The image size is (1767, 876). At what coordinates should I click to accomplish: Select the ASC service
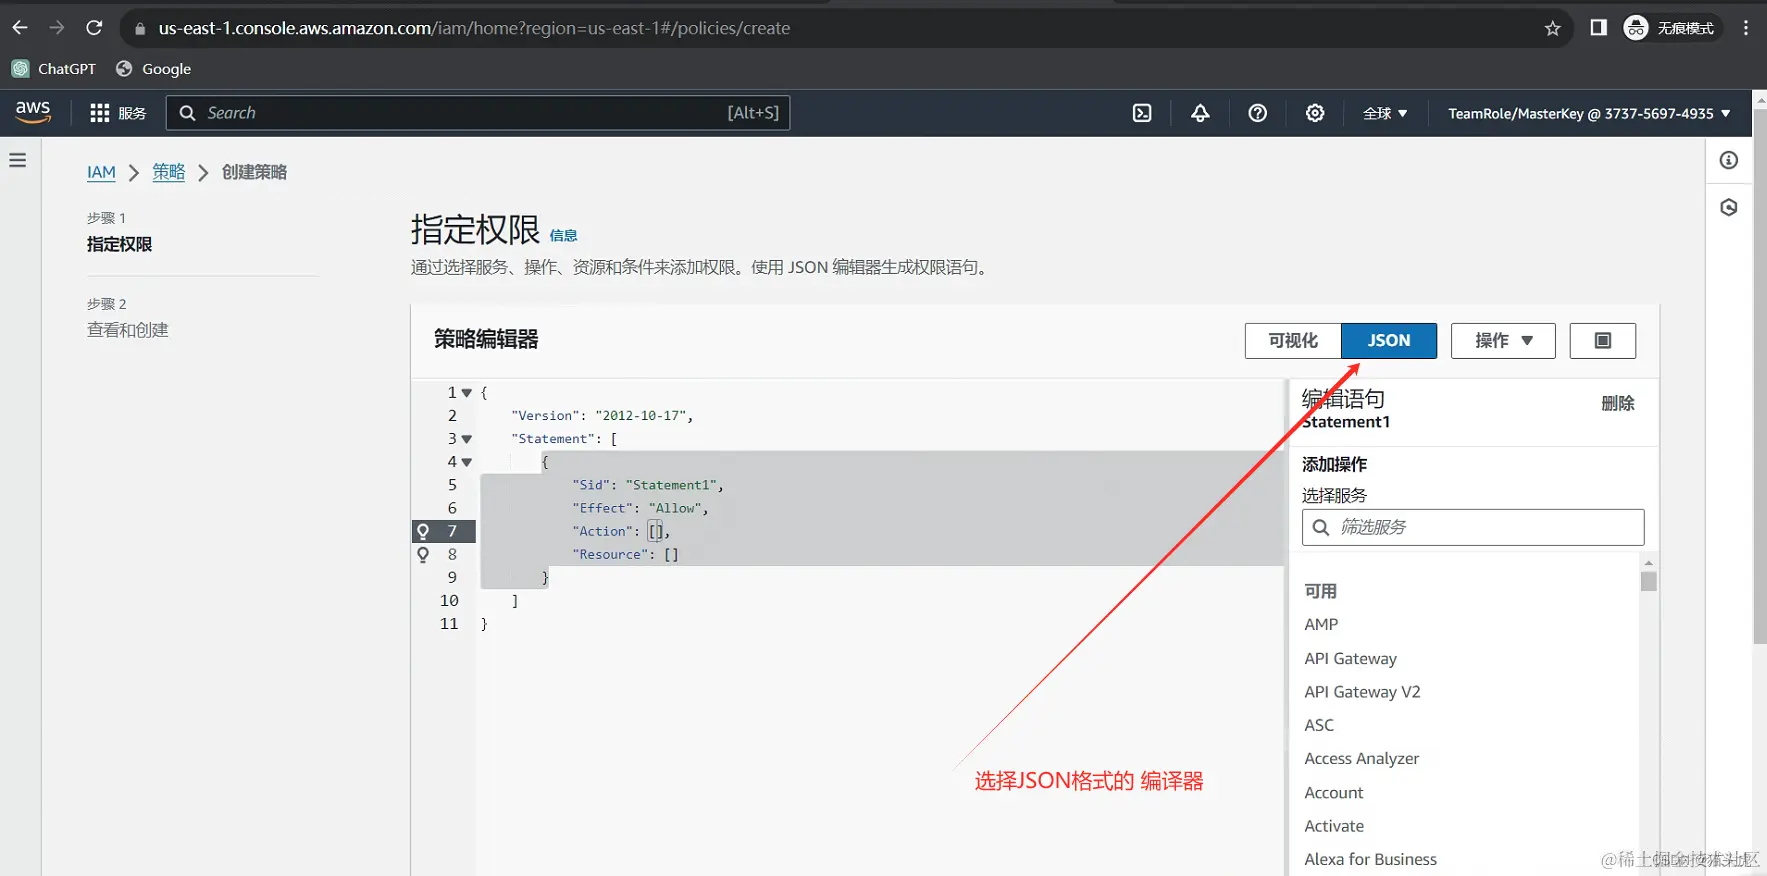pyautogui.click(x=1319, y=725)
